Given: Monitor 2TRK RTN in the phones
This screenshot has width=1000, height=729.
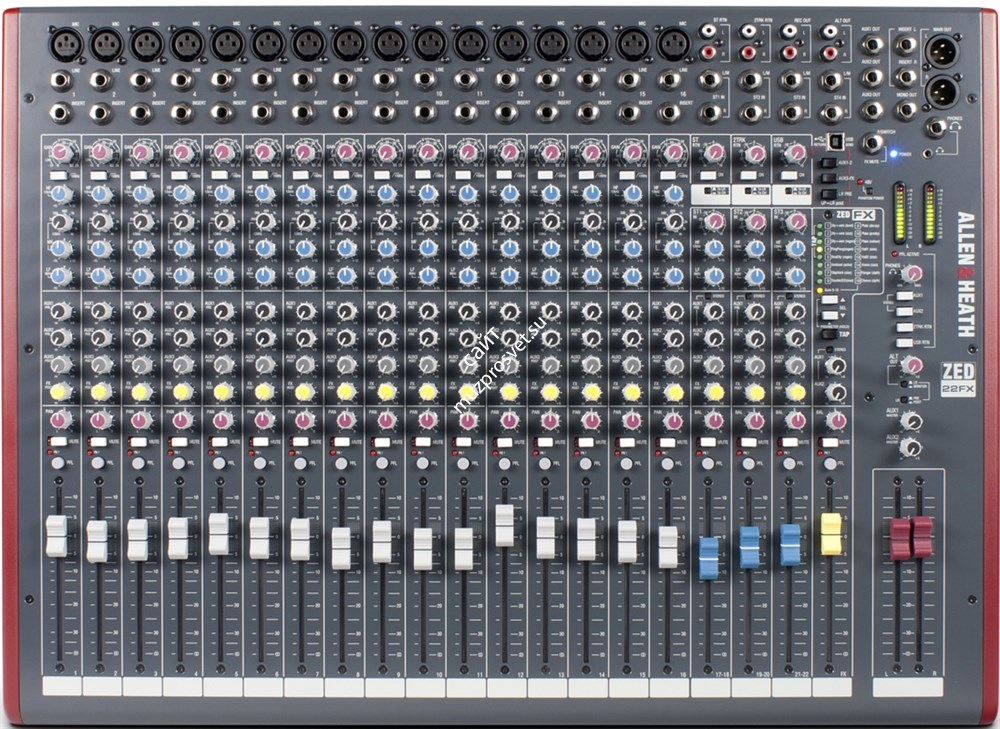Looking at the screenshot, I should tap(904, 327).
